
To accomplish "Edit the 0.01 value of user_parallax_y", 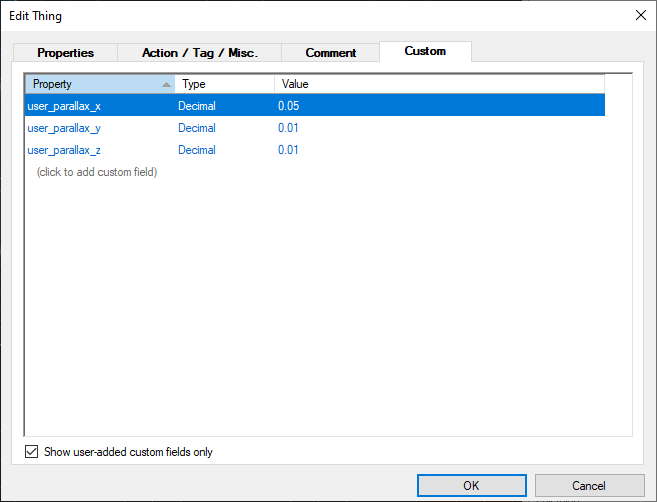I will 288,128.
